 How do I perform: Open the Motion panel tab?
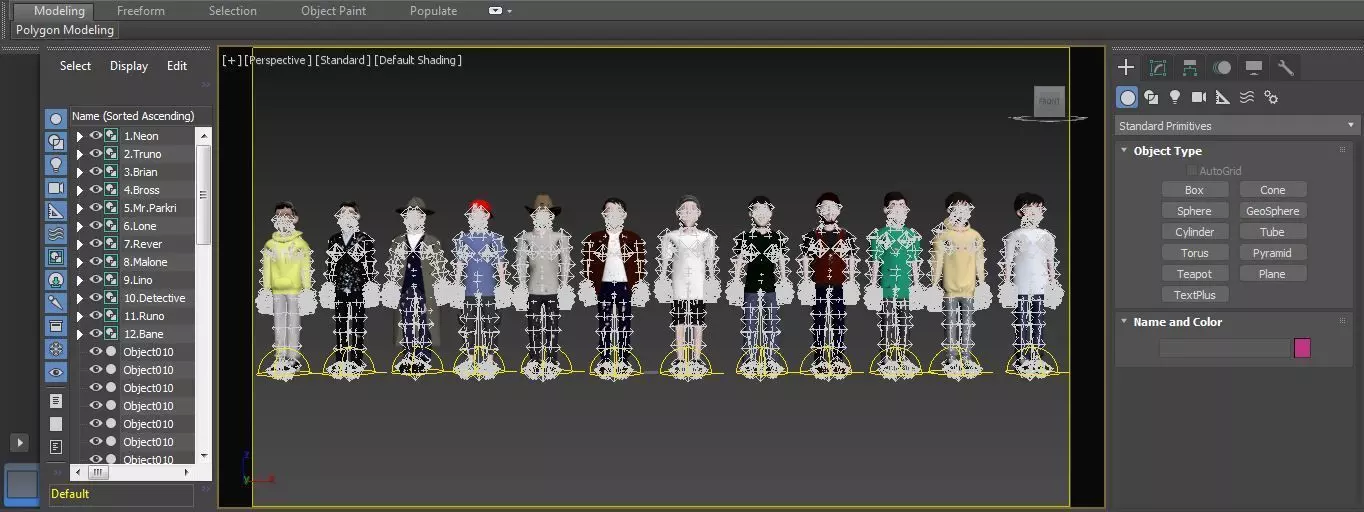tap(1222, 68)
